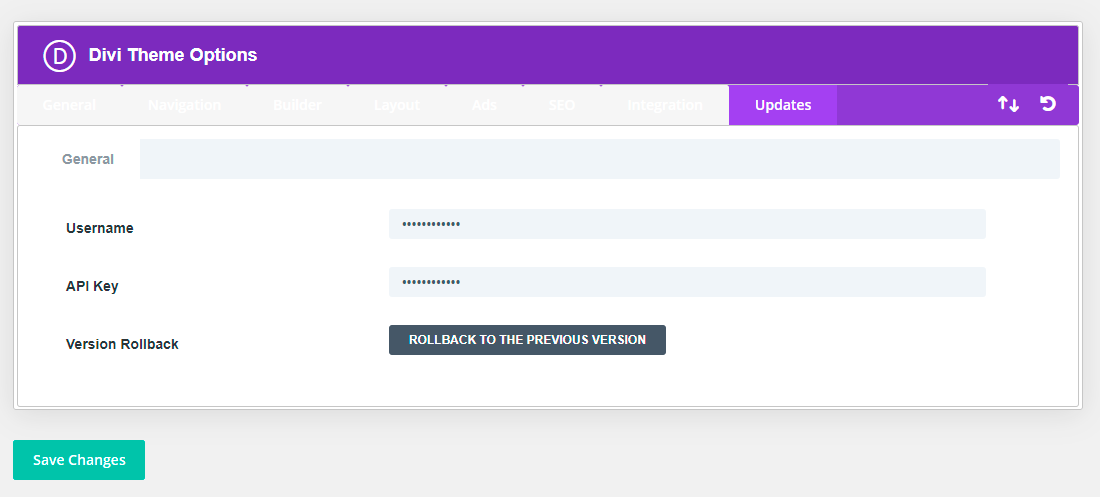The width and height of the screenshot is (1100, 497).
Task: Switch to the SEO tab
Action: [562, 105]
